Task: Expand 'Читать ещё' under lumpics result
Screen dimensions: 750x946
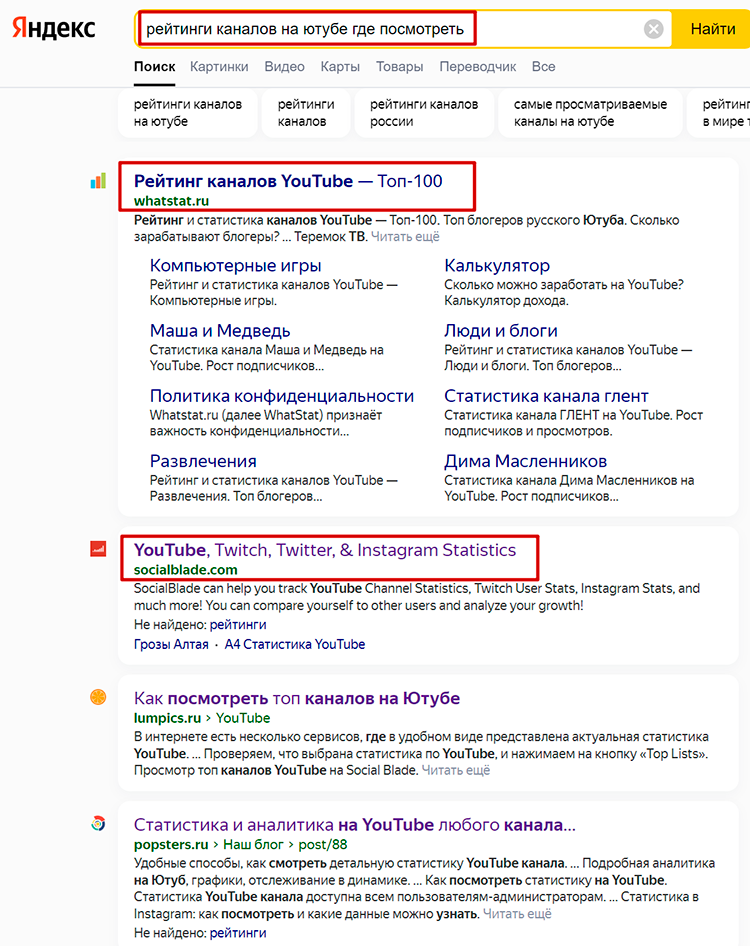Action: tap(456, 770)
